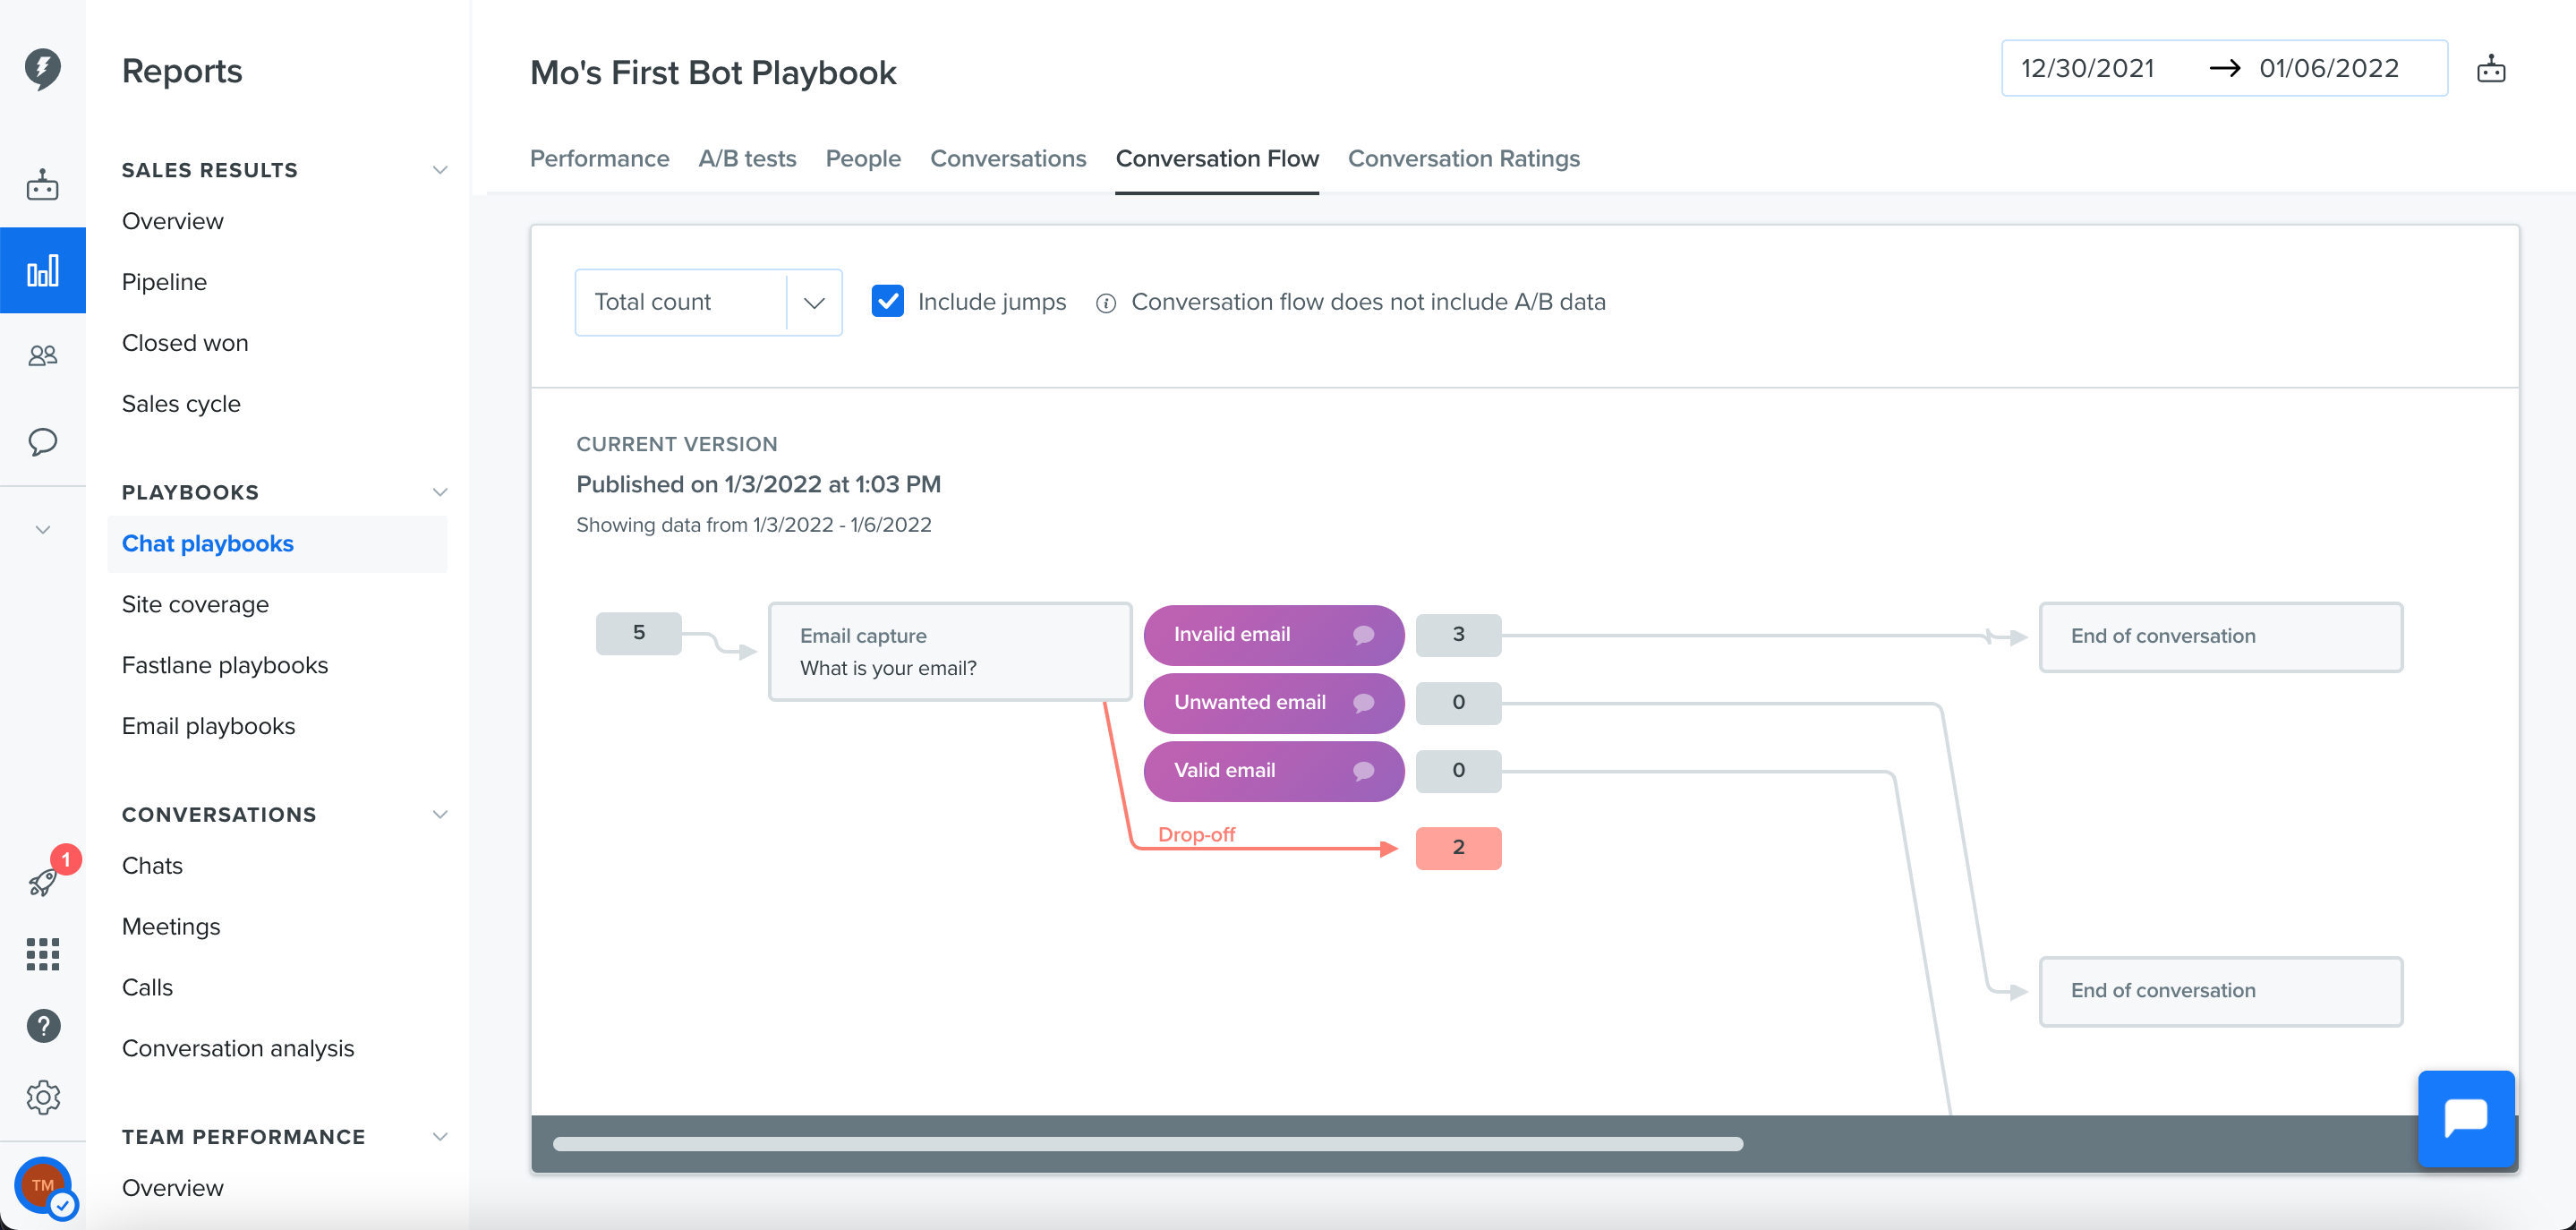Viewport: 2576px width, 1230px height.
Task: Collapse the Sales Results section
Action: coord(439,170)
